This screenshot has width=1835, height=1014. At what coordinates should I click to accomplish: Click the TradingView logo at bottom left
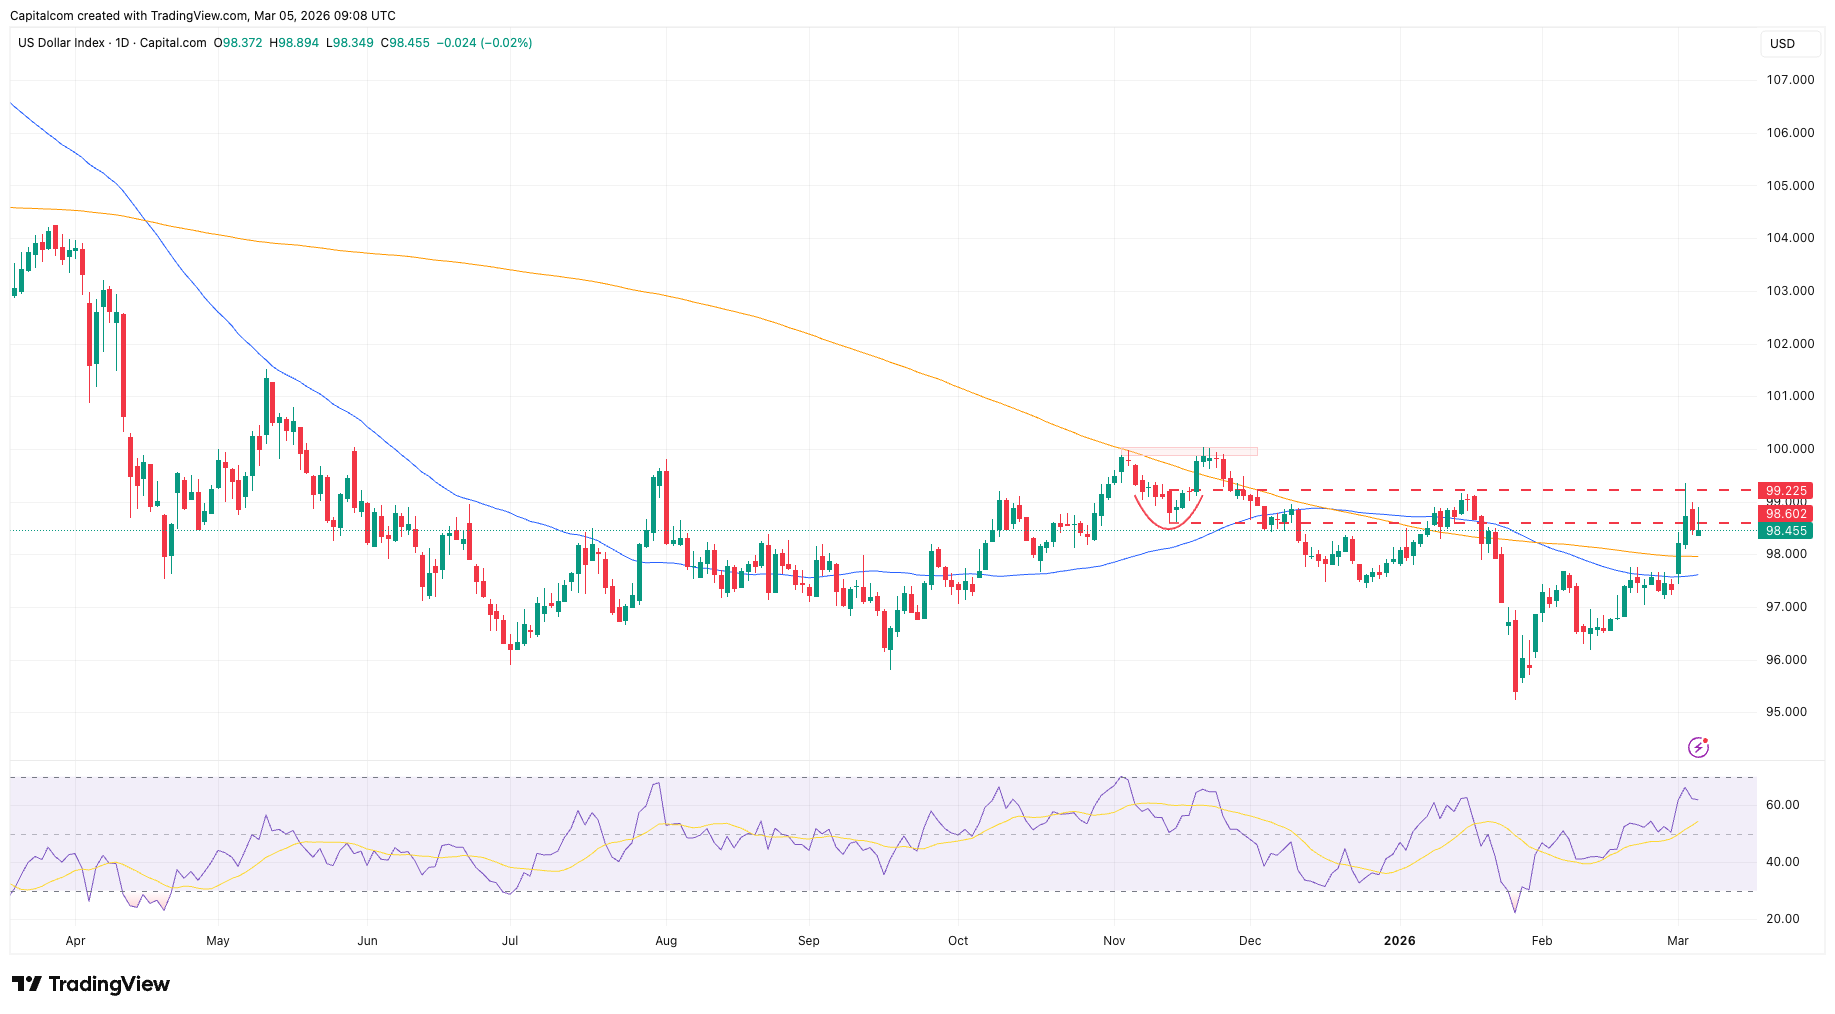coord(91,984)
